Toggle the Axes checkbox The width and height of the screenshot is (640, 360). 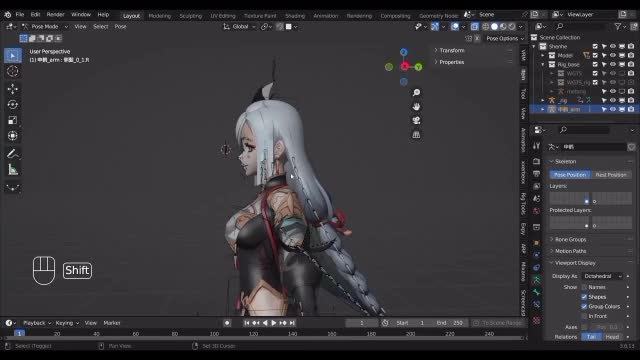tap(584, 327)
